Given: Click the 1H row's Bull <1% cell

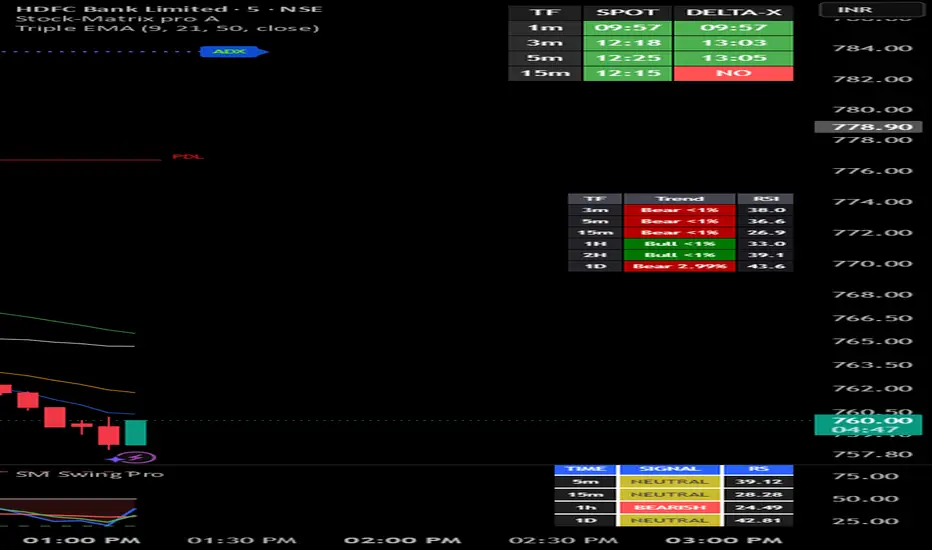Looking at the screenshot, I should 679,244.
